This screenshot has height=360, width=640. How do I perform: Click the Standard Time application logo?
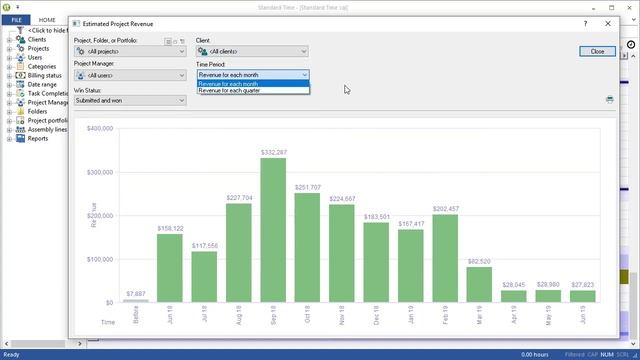point(6,7)
